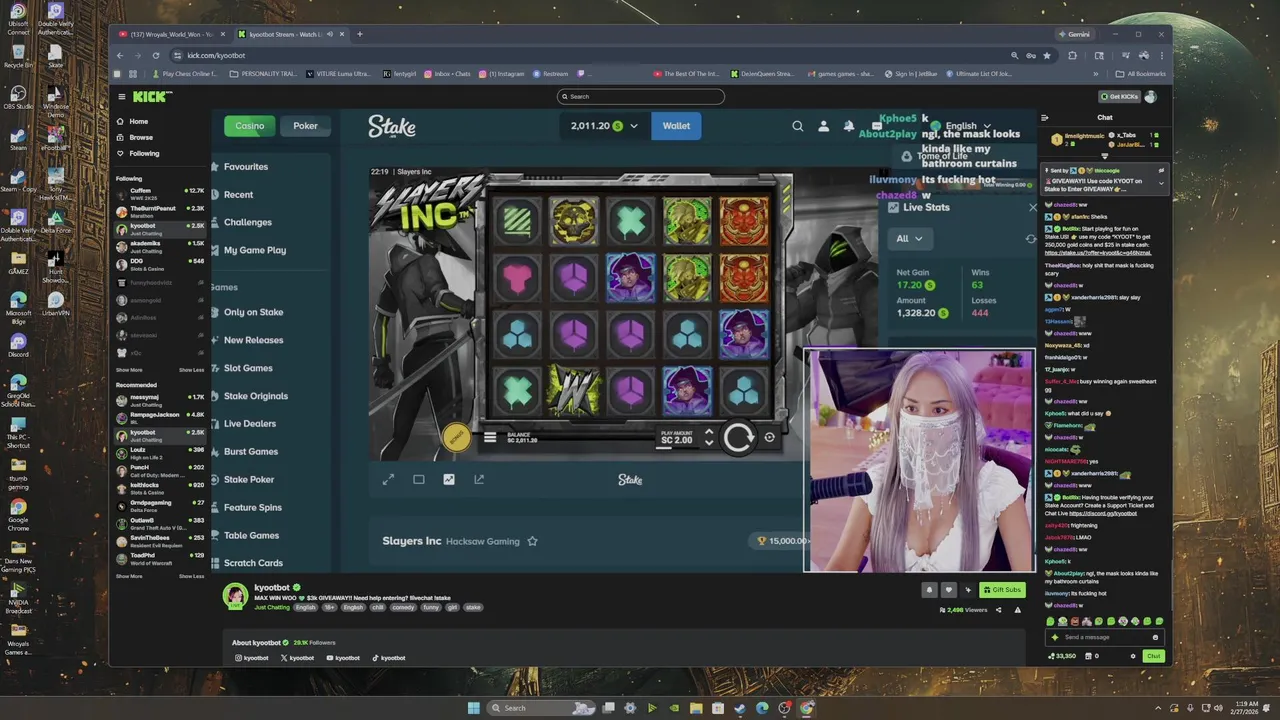Screen dimensions: 1280x720
Task: Open the balance currency dropdown
Action: [x=633, y=126]
